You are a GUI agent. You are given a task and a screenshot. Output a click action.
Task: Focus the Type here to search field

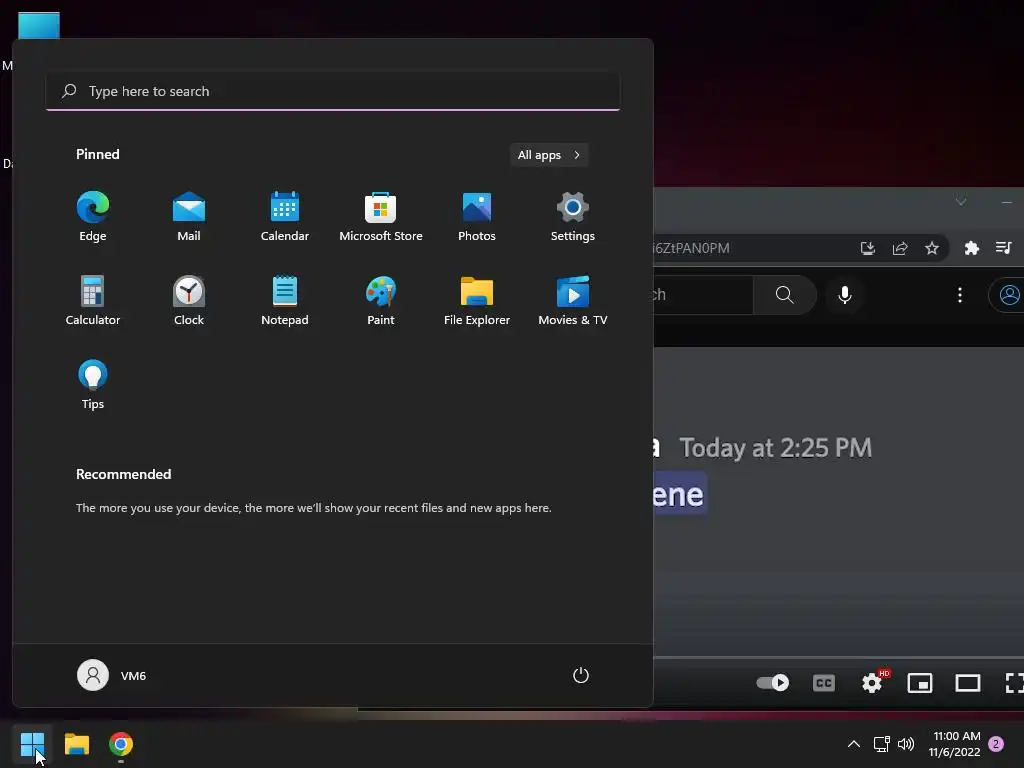pos(333,91)
